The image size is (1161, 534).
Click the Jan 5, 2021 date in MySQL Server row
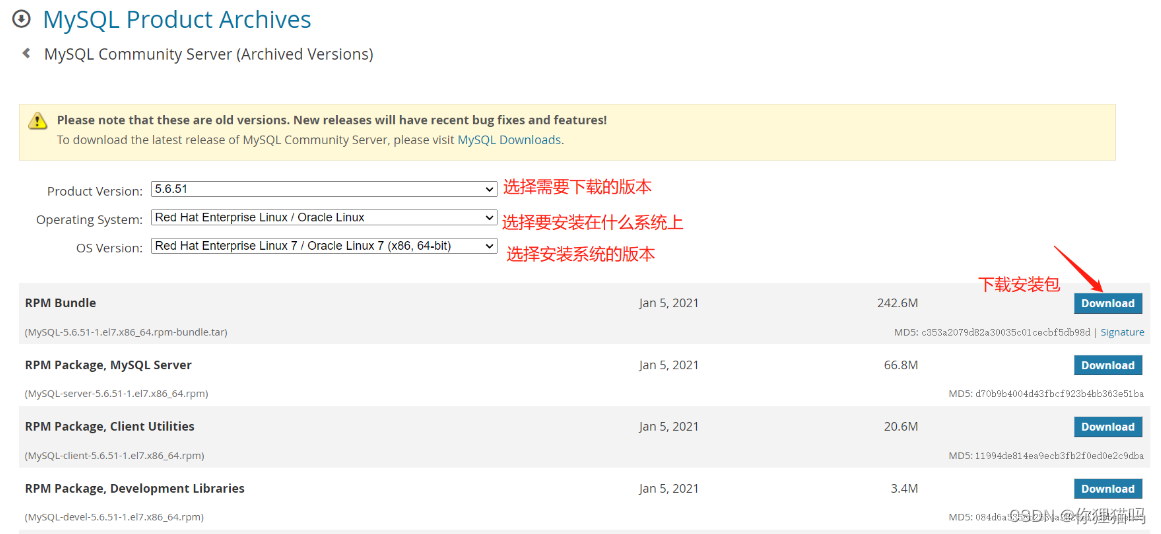pyautogui.click(x=669, y=365)
